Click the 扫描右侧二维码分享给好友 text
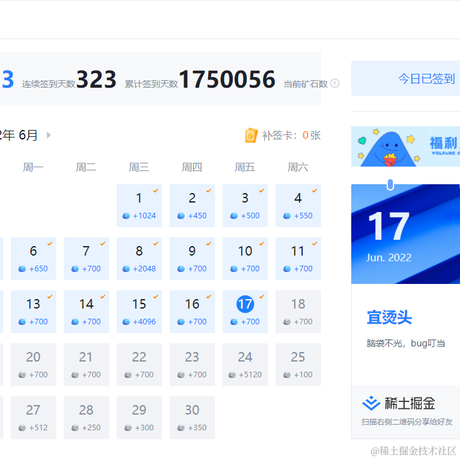460x460 pixels. coord(407,422)
